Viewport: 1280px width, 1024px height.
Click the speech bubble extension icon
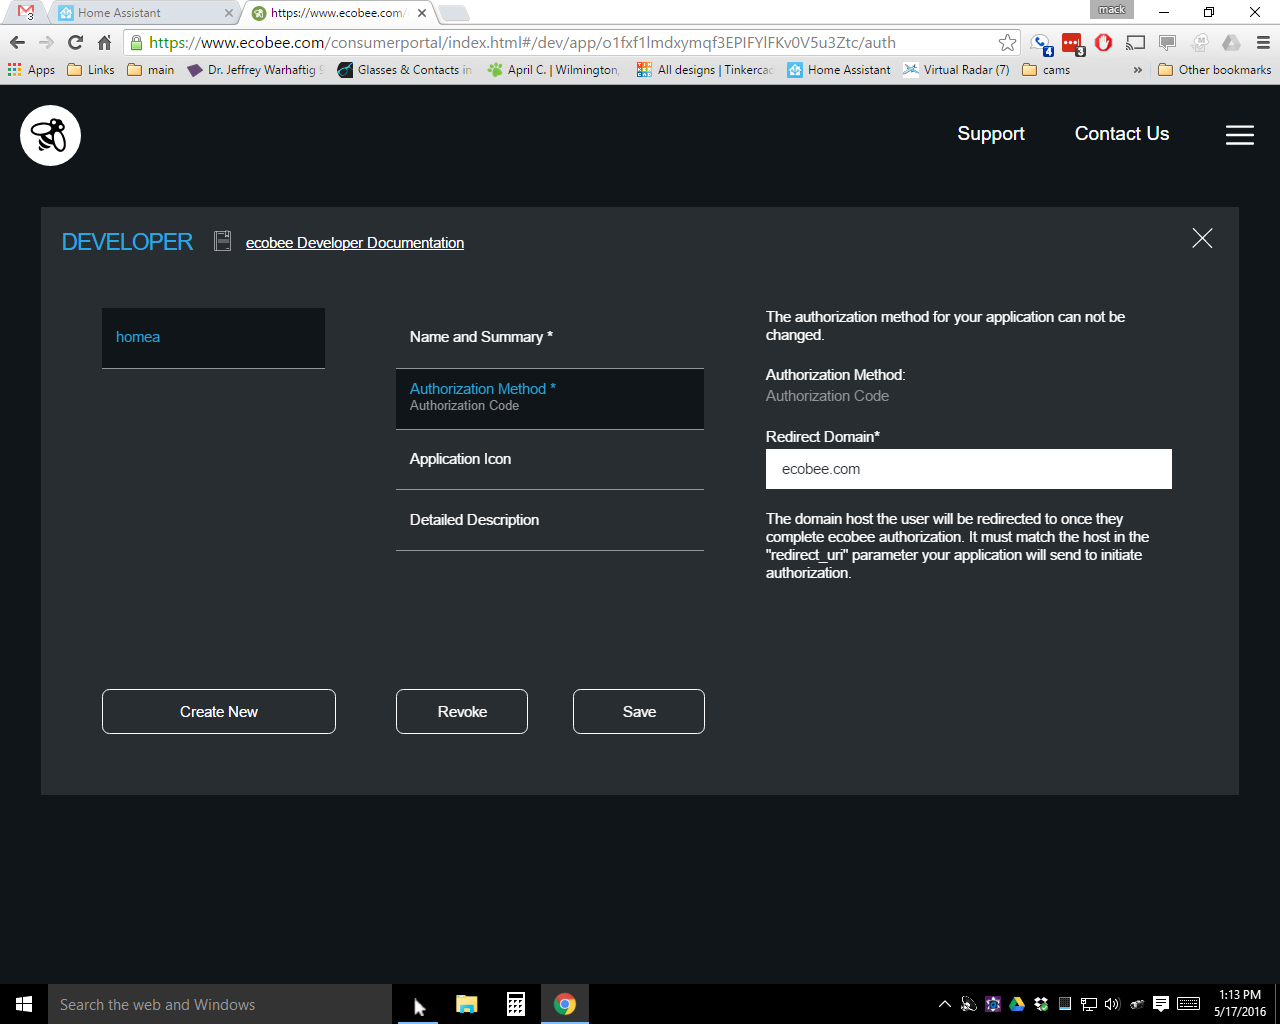tap(1167, 42)
